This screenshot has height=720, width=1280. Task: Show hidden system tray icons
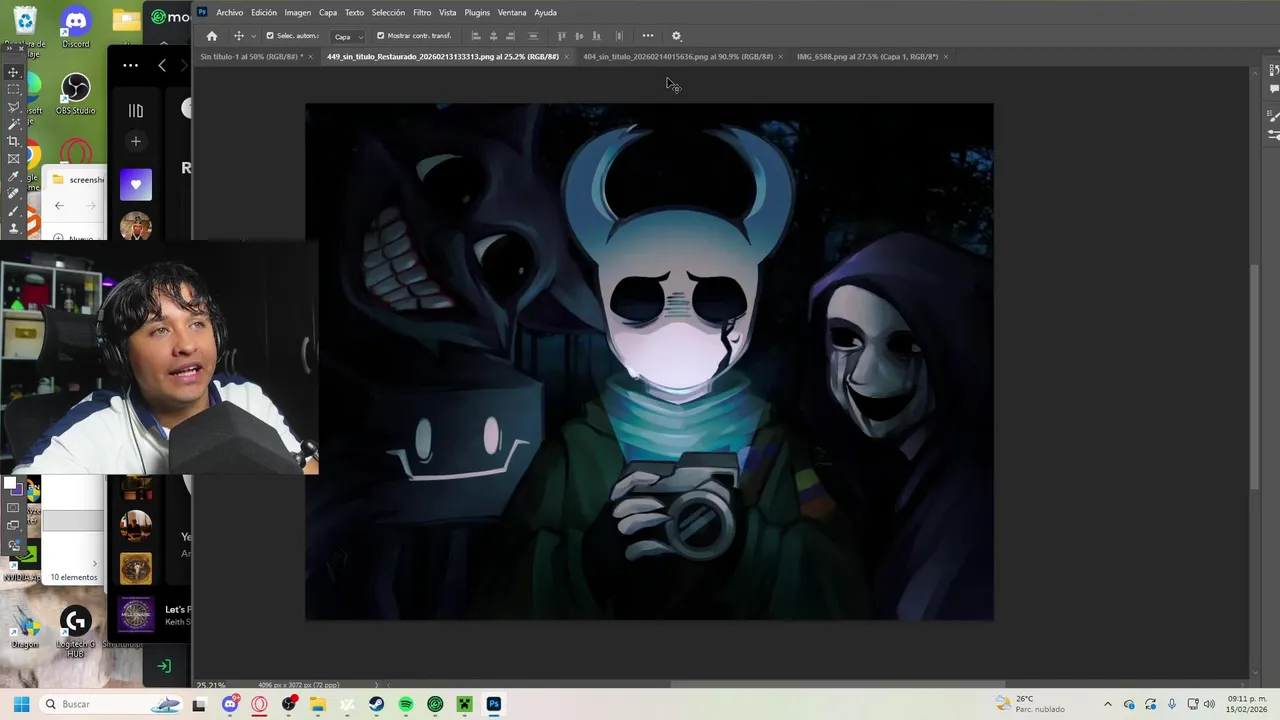[1107, 704]
